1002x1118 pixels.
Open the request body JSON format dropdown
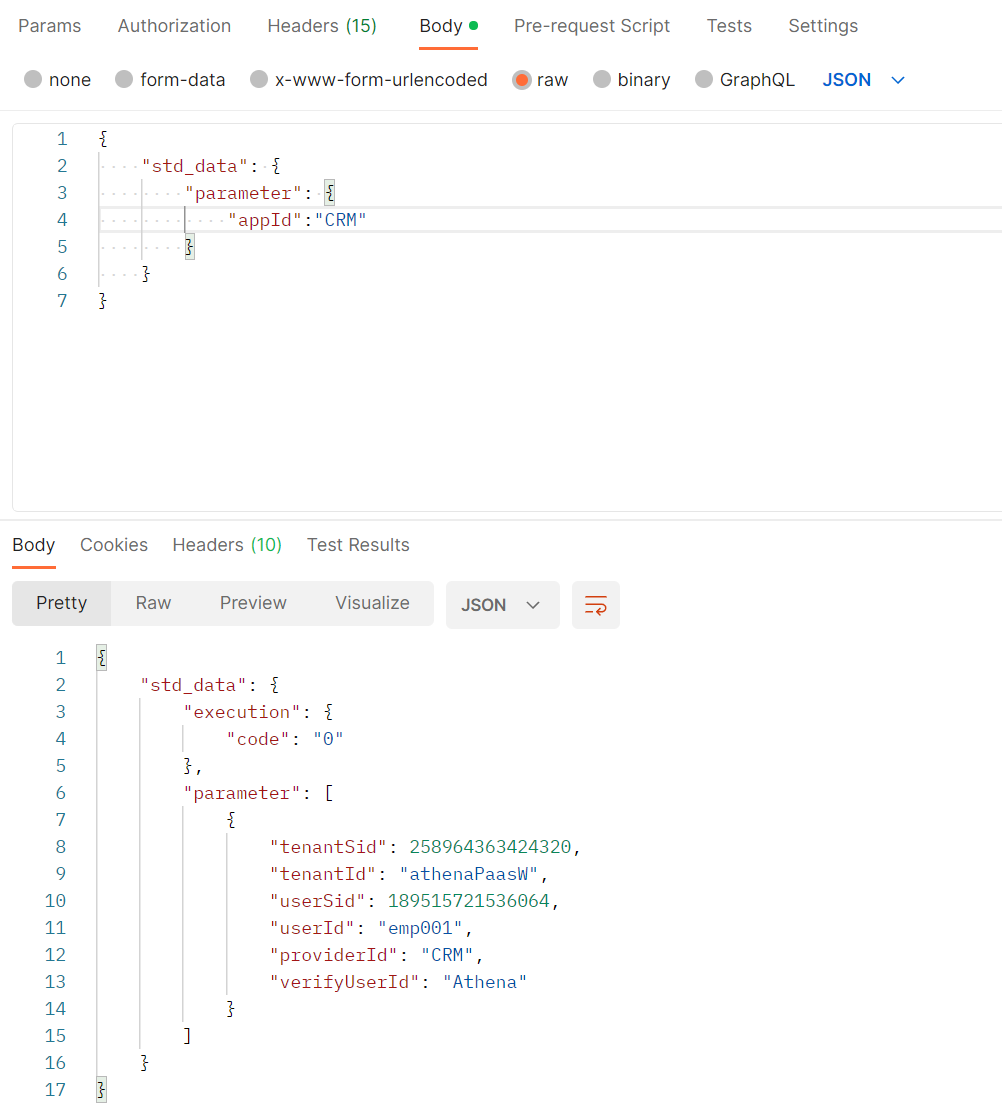tap(864, 80)
